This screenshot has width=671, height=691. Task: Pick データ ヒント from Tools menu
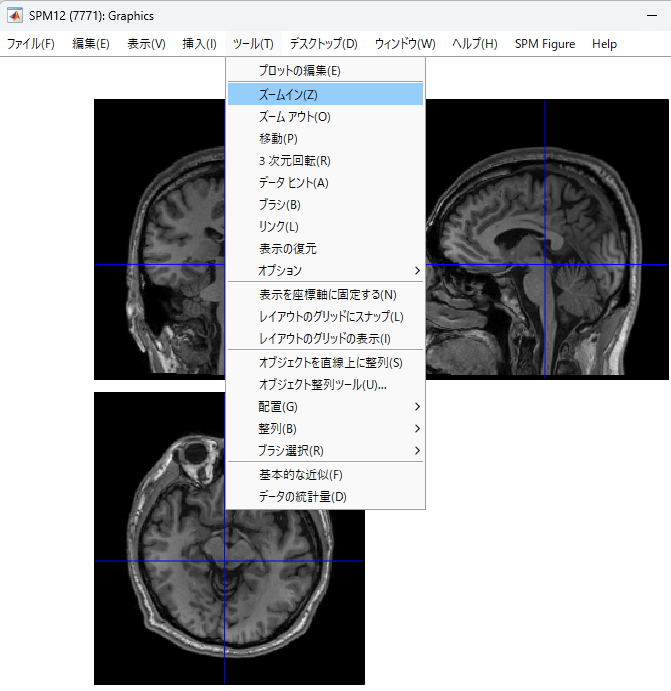(x=293, y=182)
